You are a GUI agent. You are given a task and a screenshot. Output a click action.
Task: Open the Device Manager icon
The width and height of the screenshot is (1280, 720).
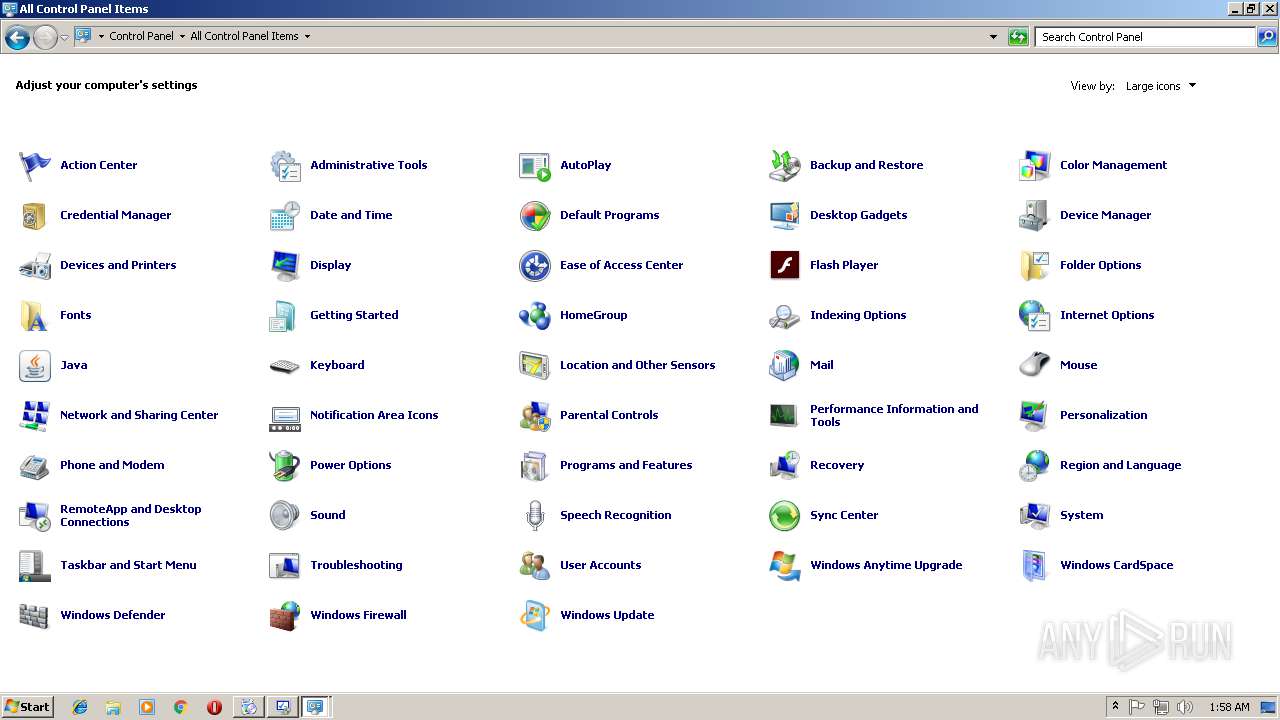tap(1035, 216)
